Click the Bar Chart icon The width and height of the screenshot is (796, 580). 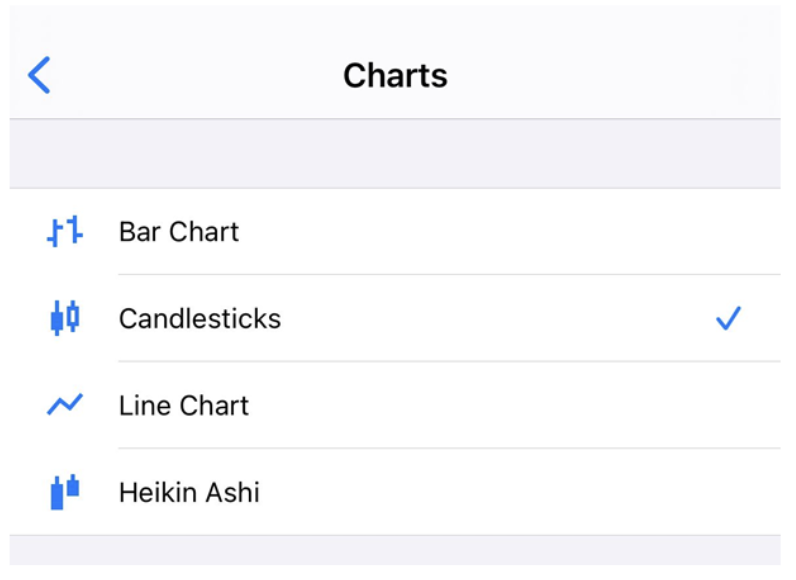(65, 232)
